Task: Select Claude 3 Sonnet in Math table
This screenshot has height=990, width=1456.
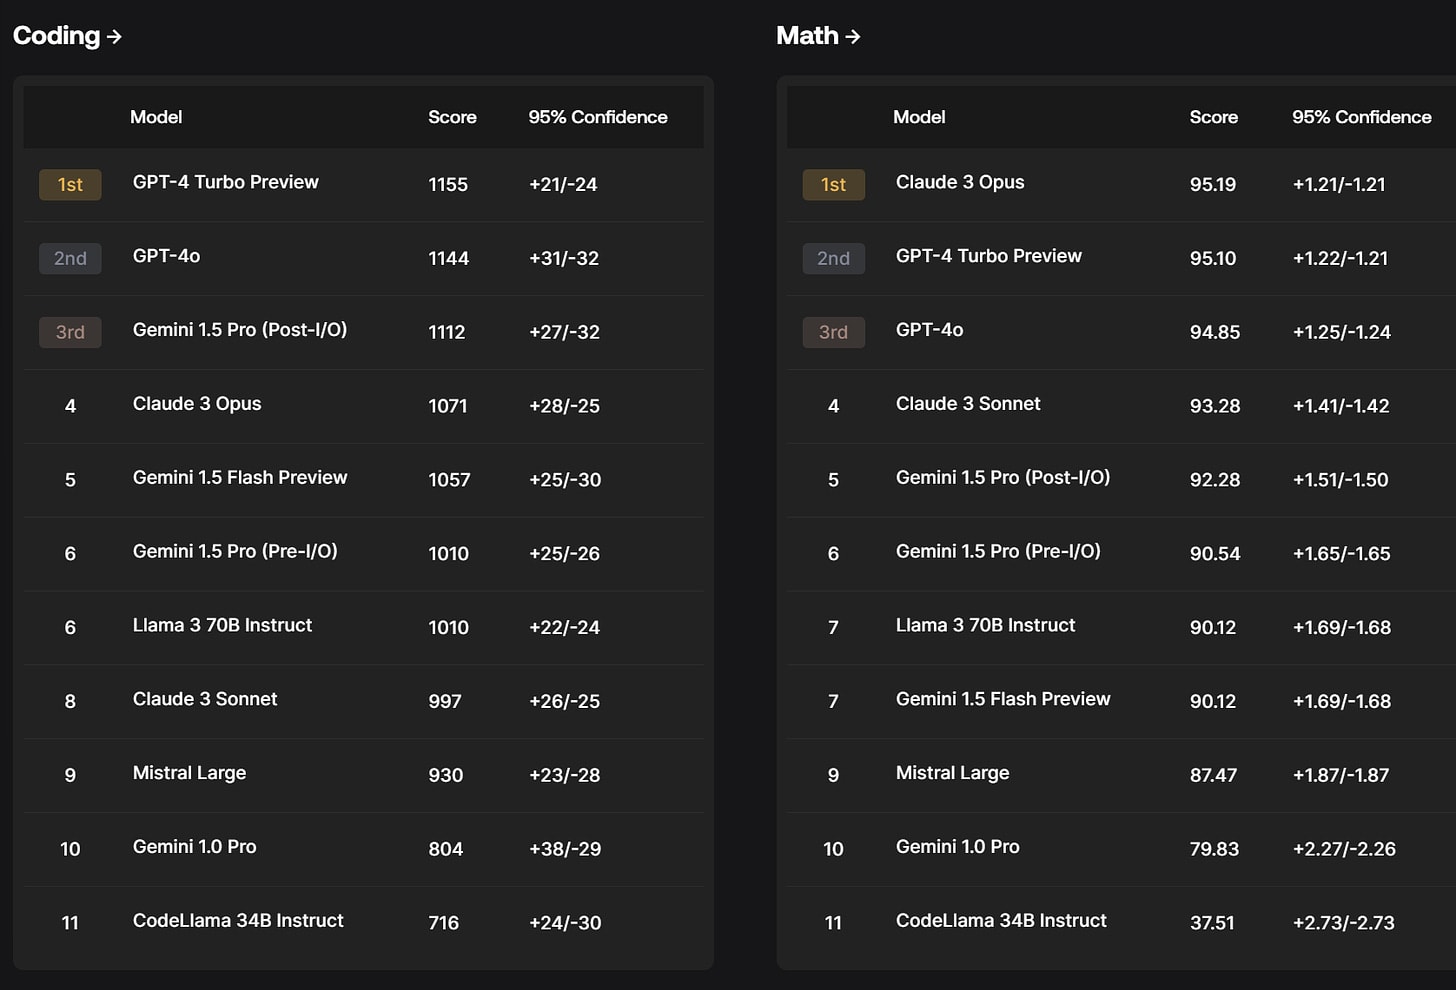Action: click(x=968, y=404)
